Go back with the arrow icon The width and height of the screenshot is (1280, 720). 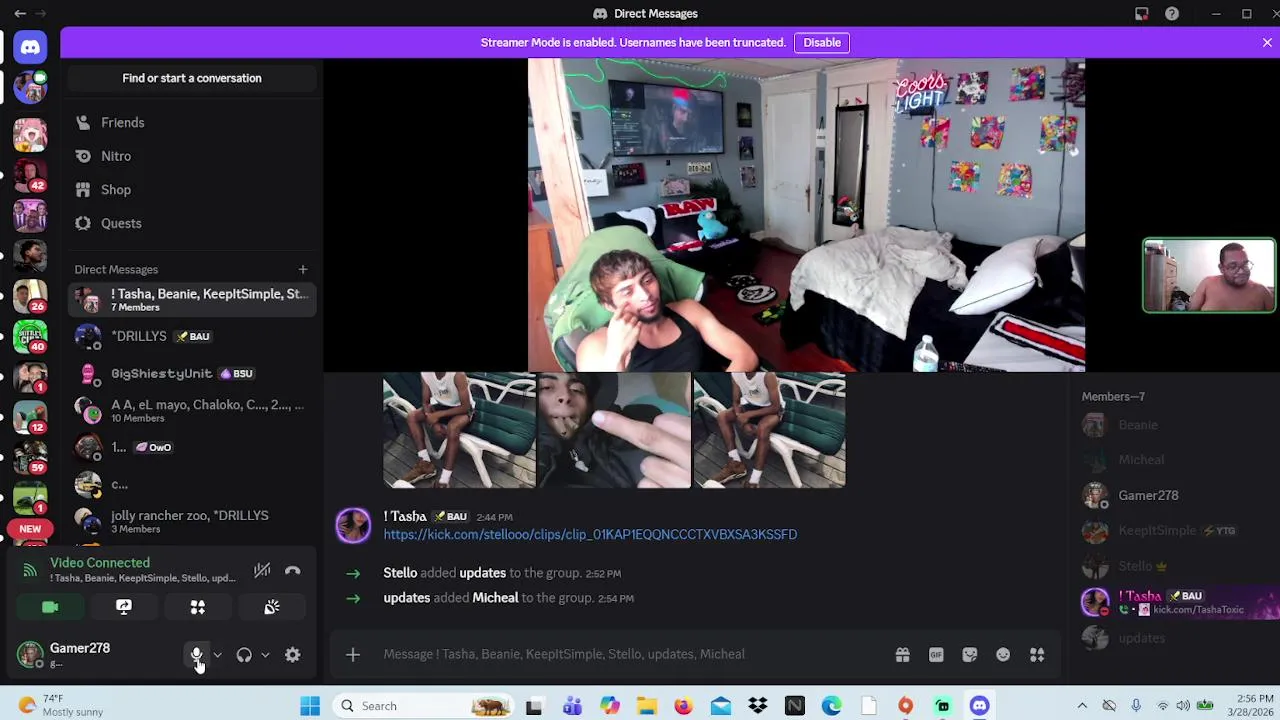[20, 14]
